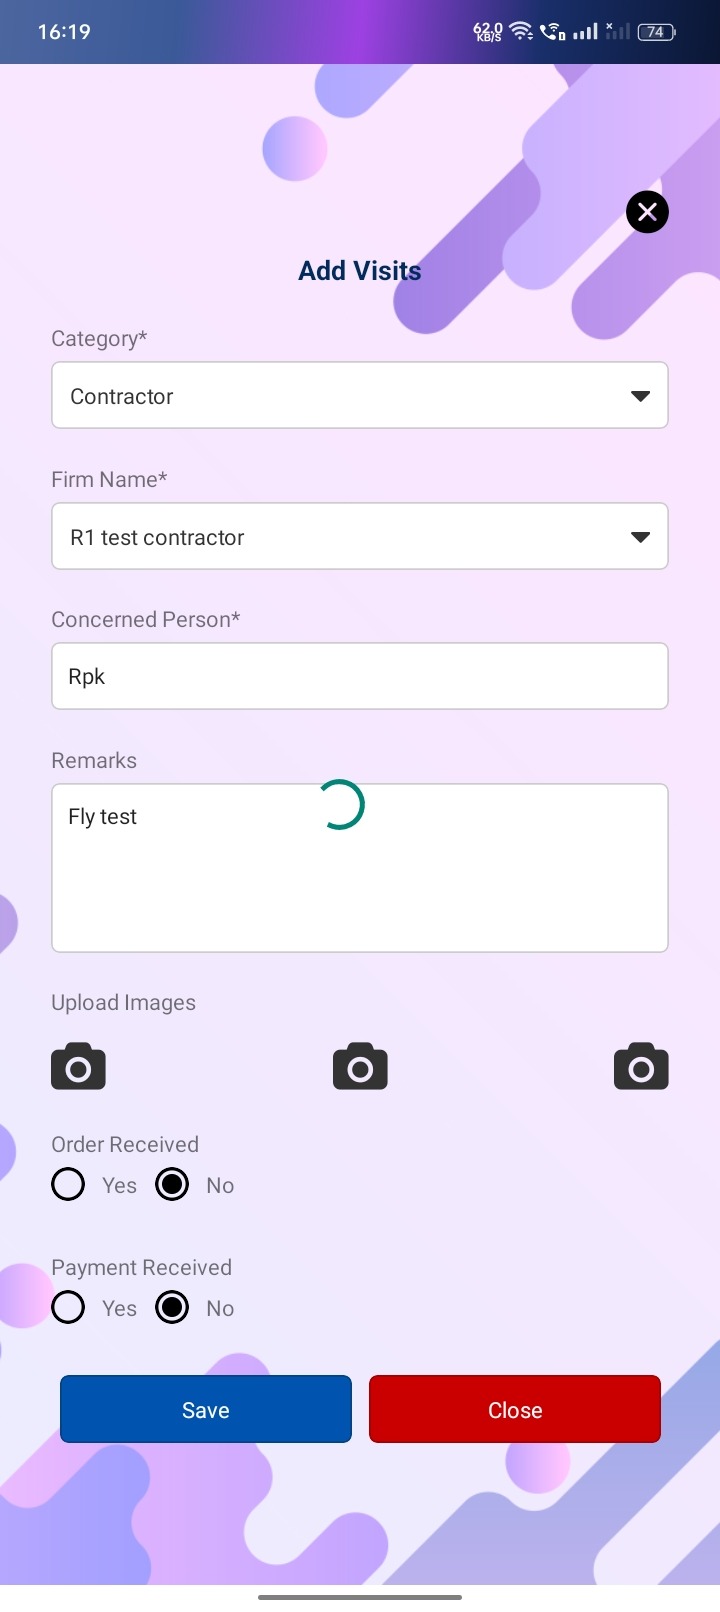Tap the third camera upload icon
The image size is (720, 1612).
[641, 1066]
